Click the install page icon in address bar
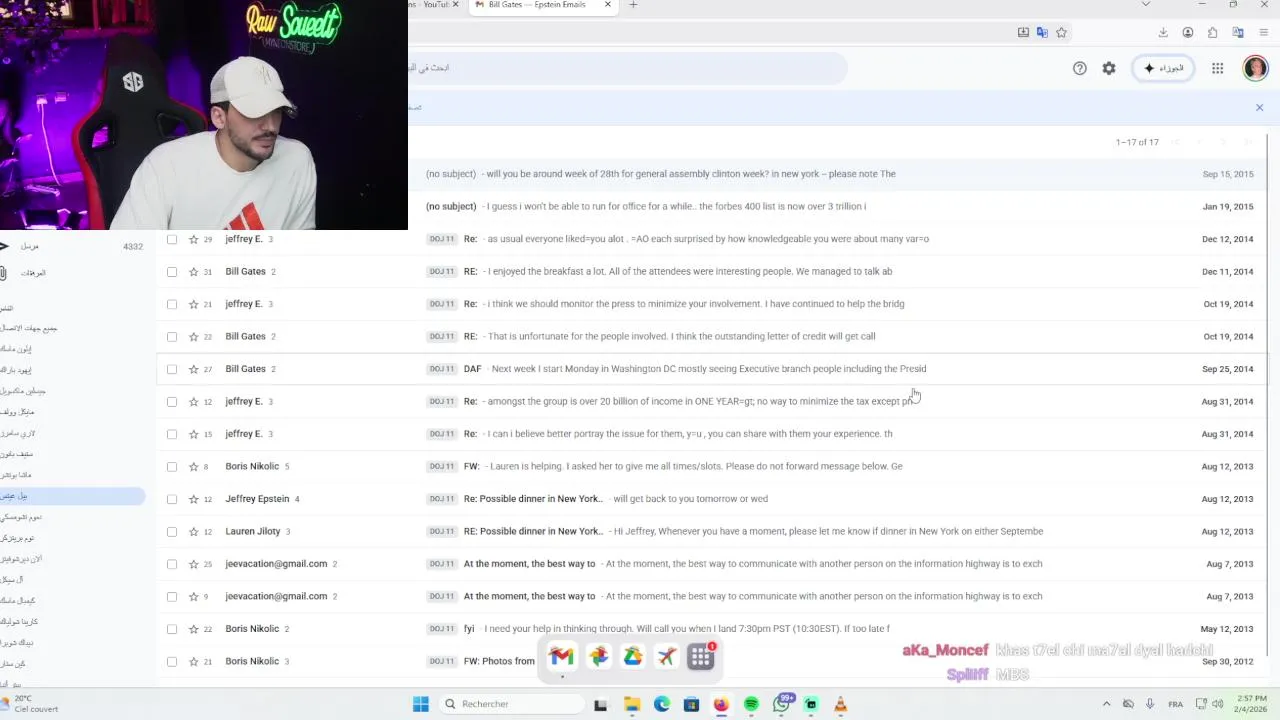 [x=1023, y=32]
